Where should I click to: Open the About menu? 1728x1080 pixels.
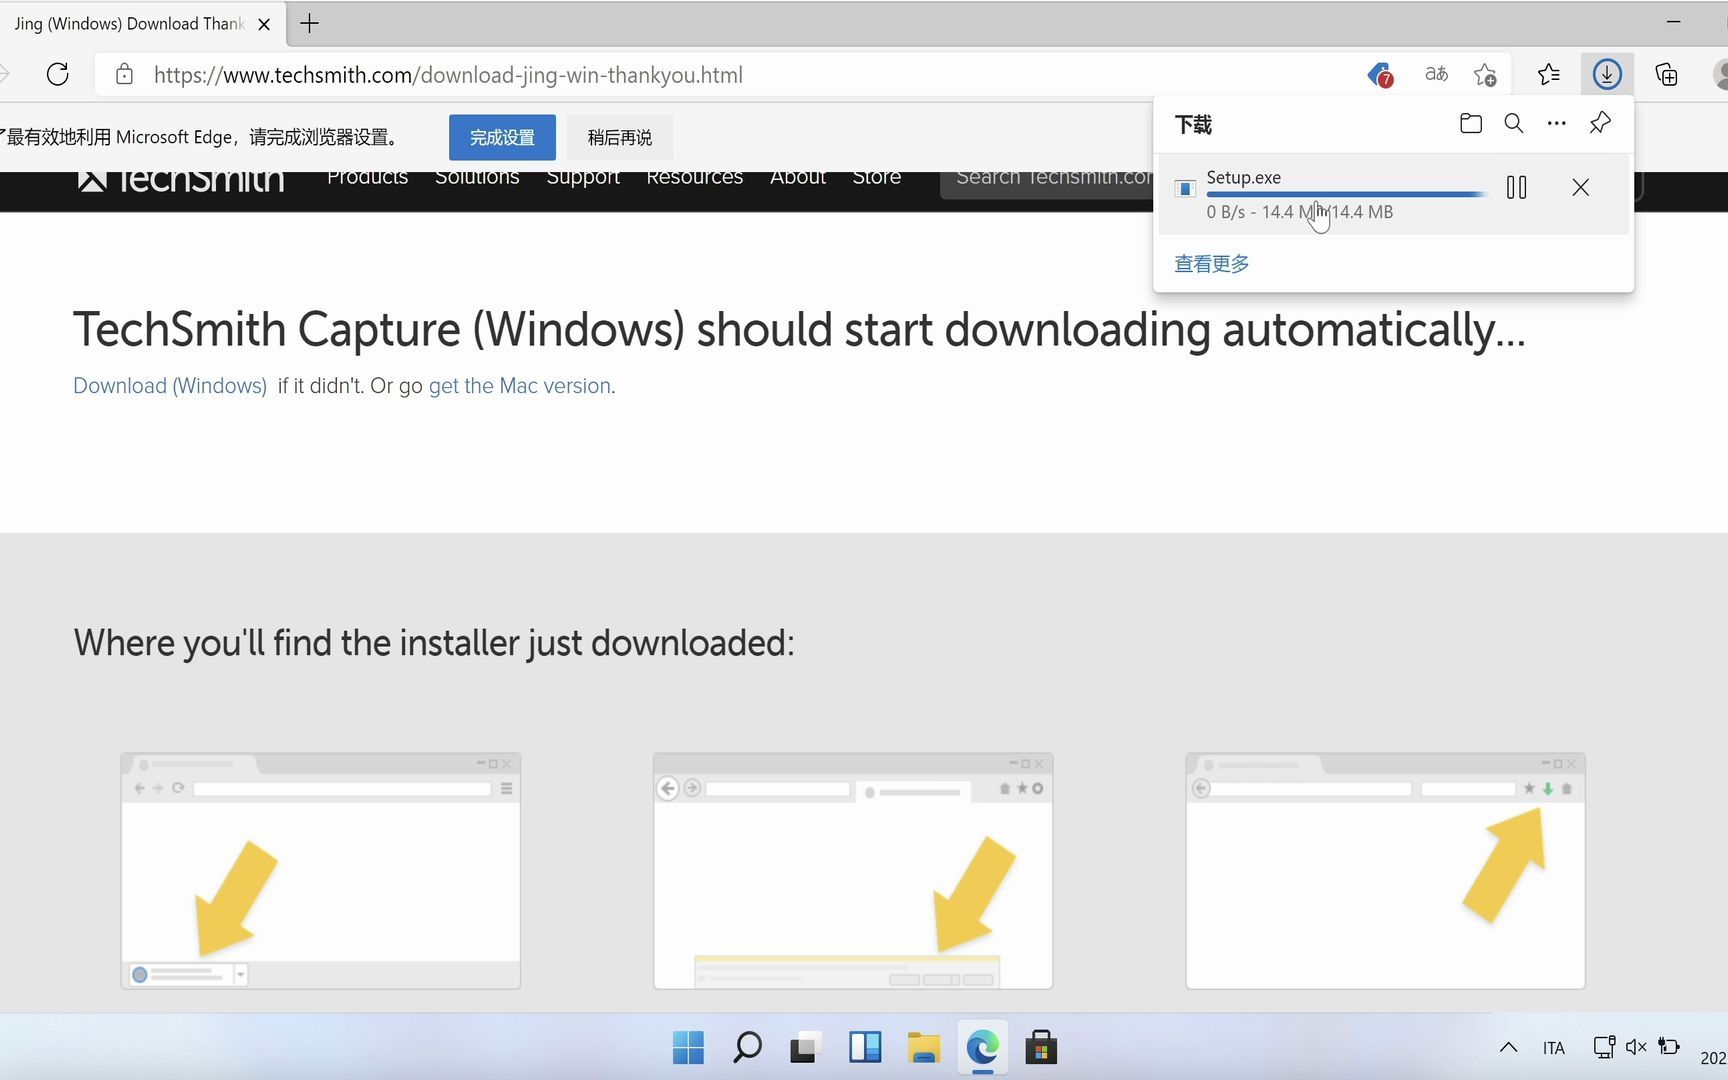point(798,178)
